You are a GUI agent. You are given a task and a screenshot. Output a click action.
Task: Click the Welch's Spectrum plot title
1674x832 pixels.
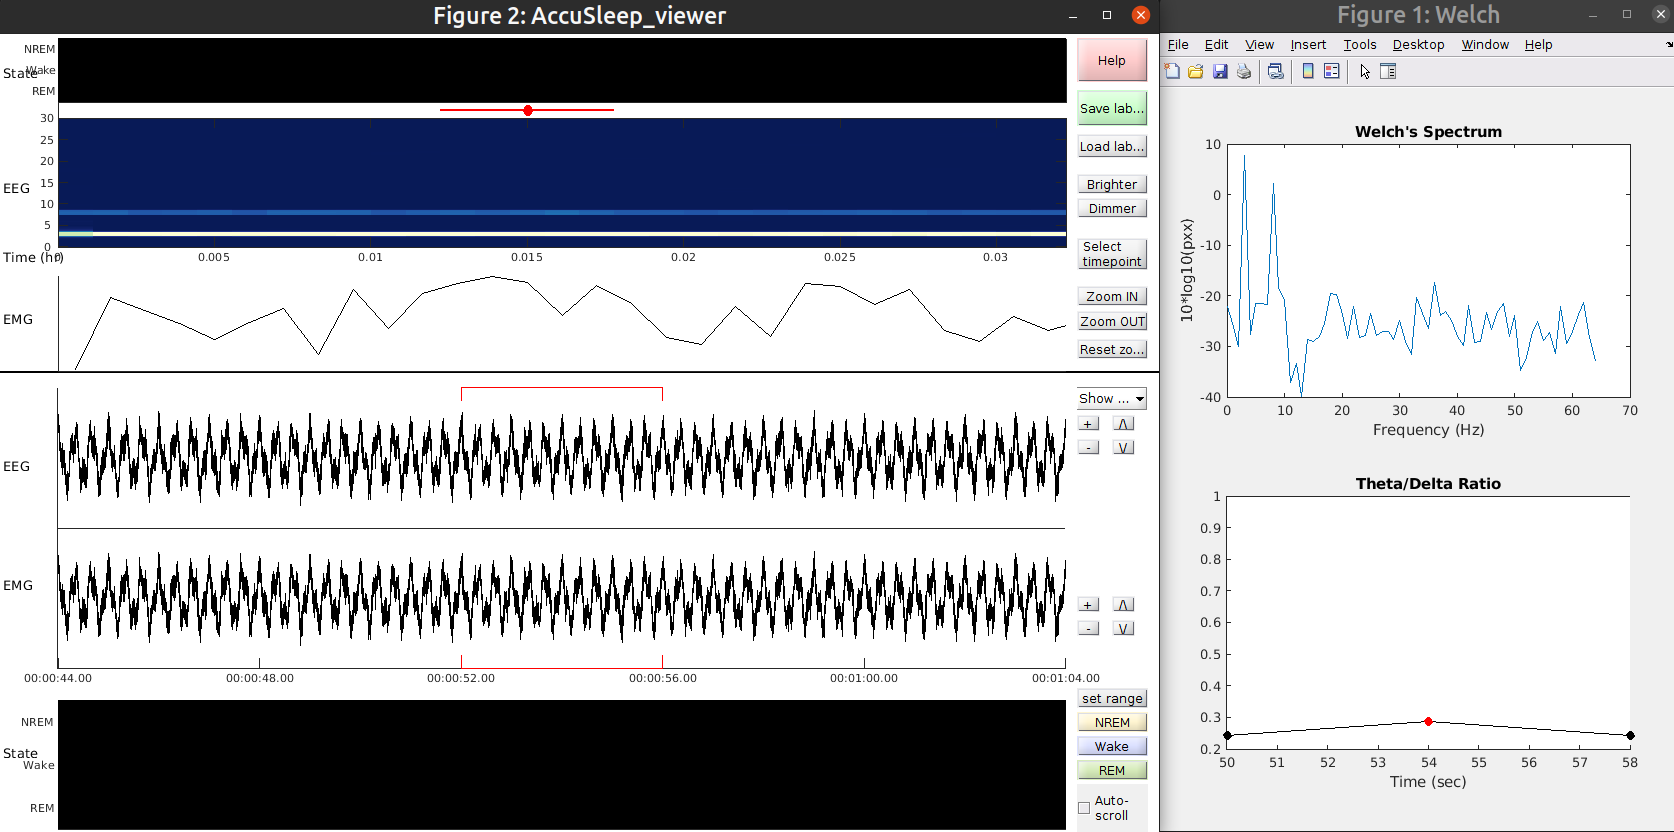click(1428, 131)
